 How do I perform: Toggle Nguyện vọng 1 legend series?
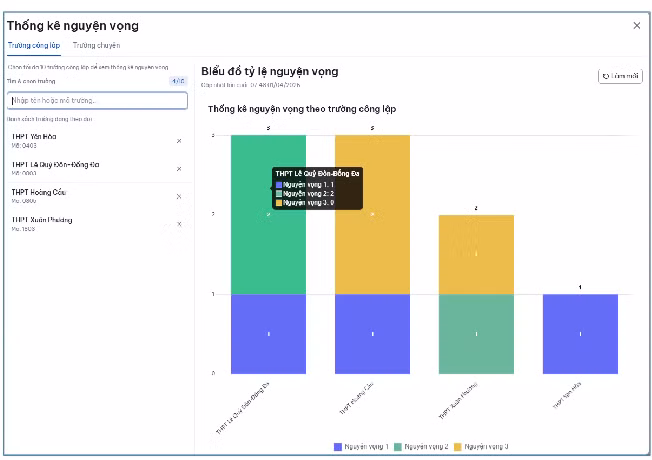tap(361, 446)
